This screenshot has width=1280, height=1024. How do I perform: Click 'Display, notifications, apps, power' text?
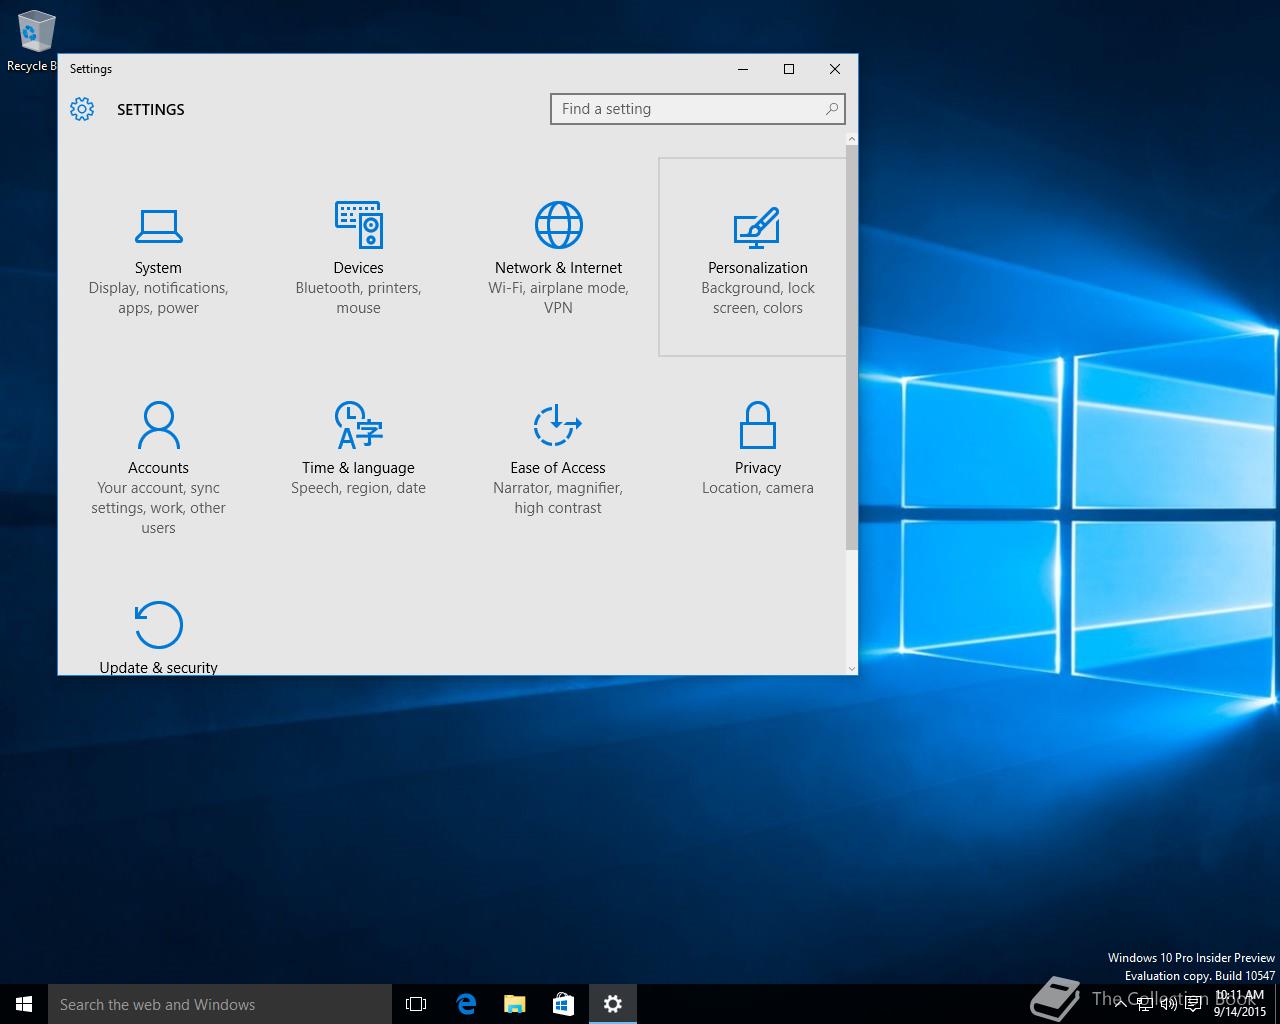pyautogui.click(x=158, y=298)
